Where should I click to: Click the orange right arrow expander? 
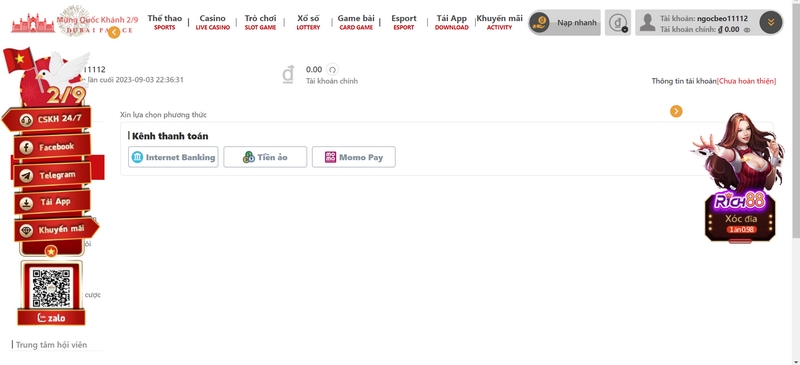click(x=676, y=111)
